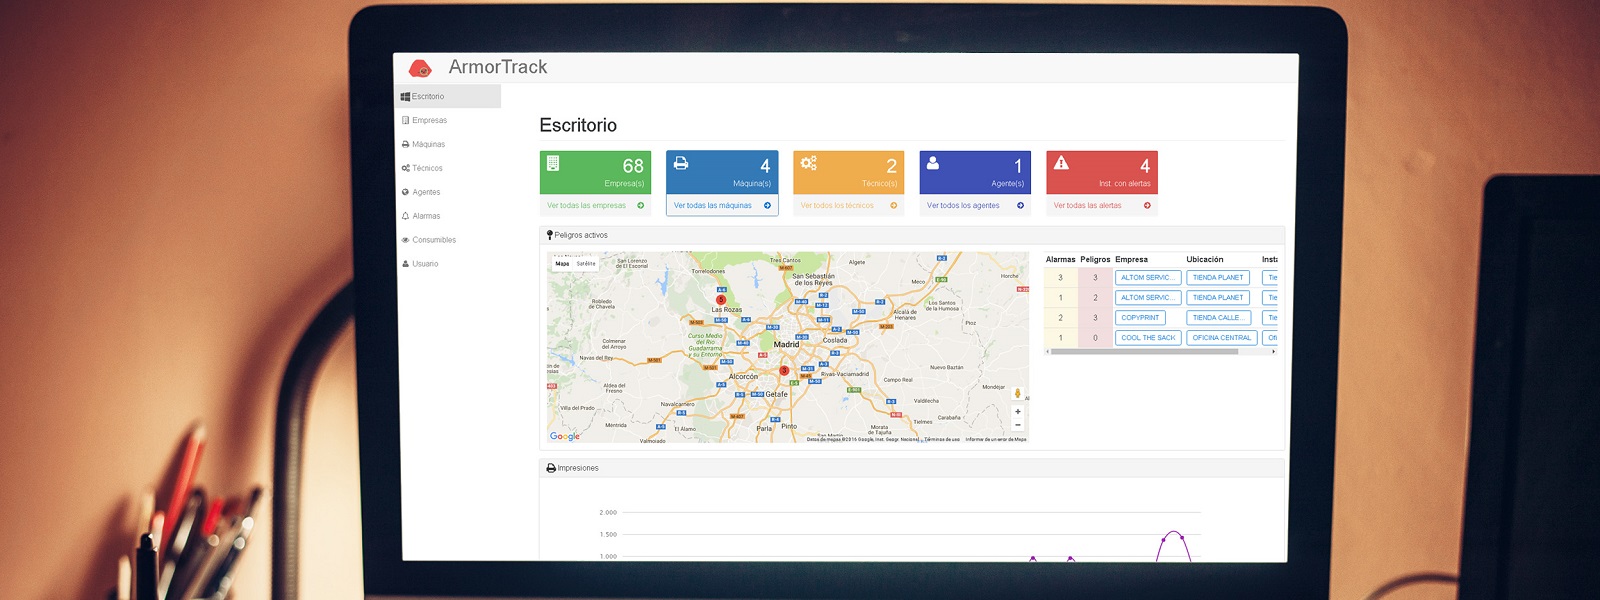Click the red marker numbered 5 near Las Rozas
This screenshot has width=1600, height=600.
[721, 299]
